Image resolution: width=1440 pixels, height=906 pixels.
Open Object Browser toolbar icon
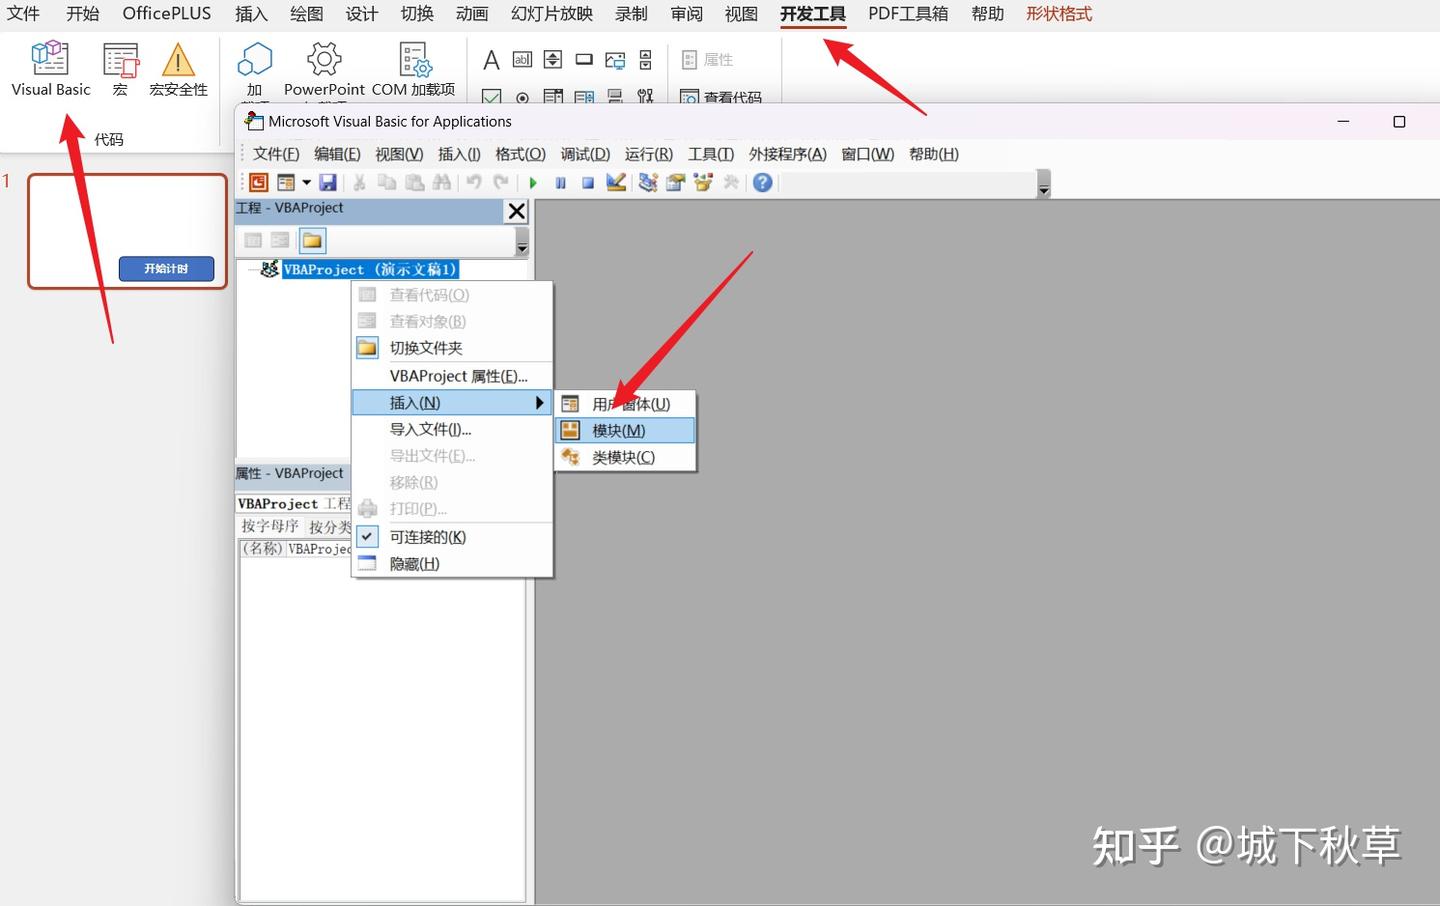[x=704, y=182]
